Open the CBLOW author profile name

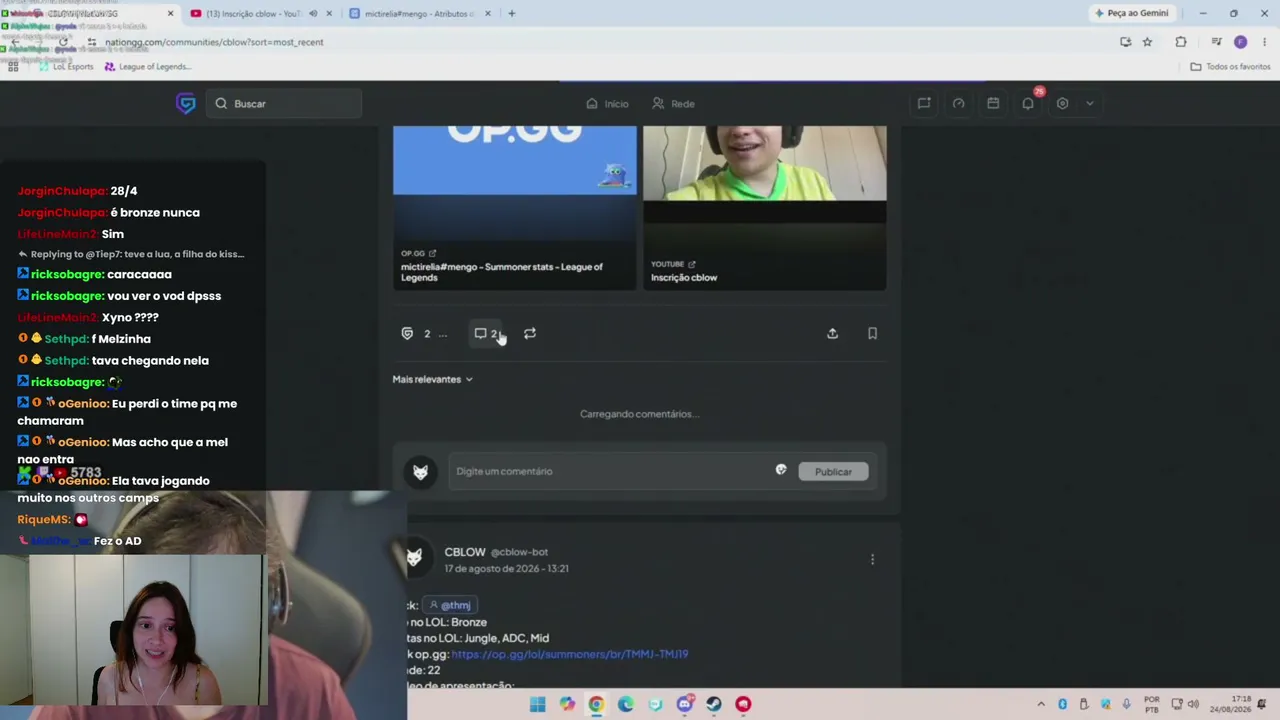pos(465,552)
